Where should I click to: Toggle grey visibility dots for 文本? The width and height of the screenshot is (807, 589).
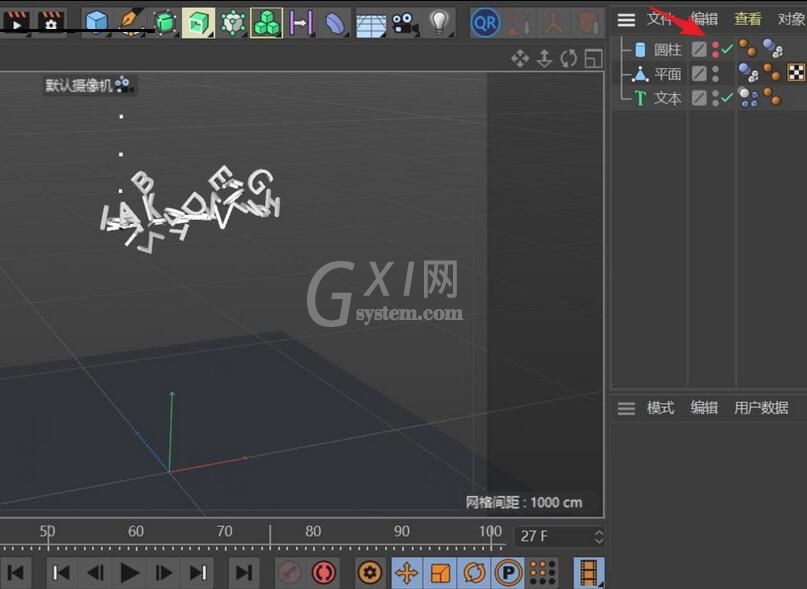tap(715, 98)
